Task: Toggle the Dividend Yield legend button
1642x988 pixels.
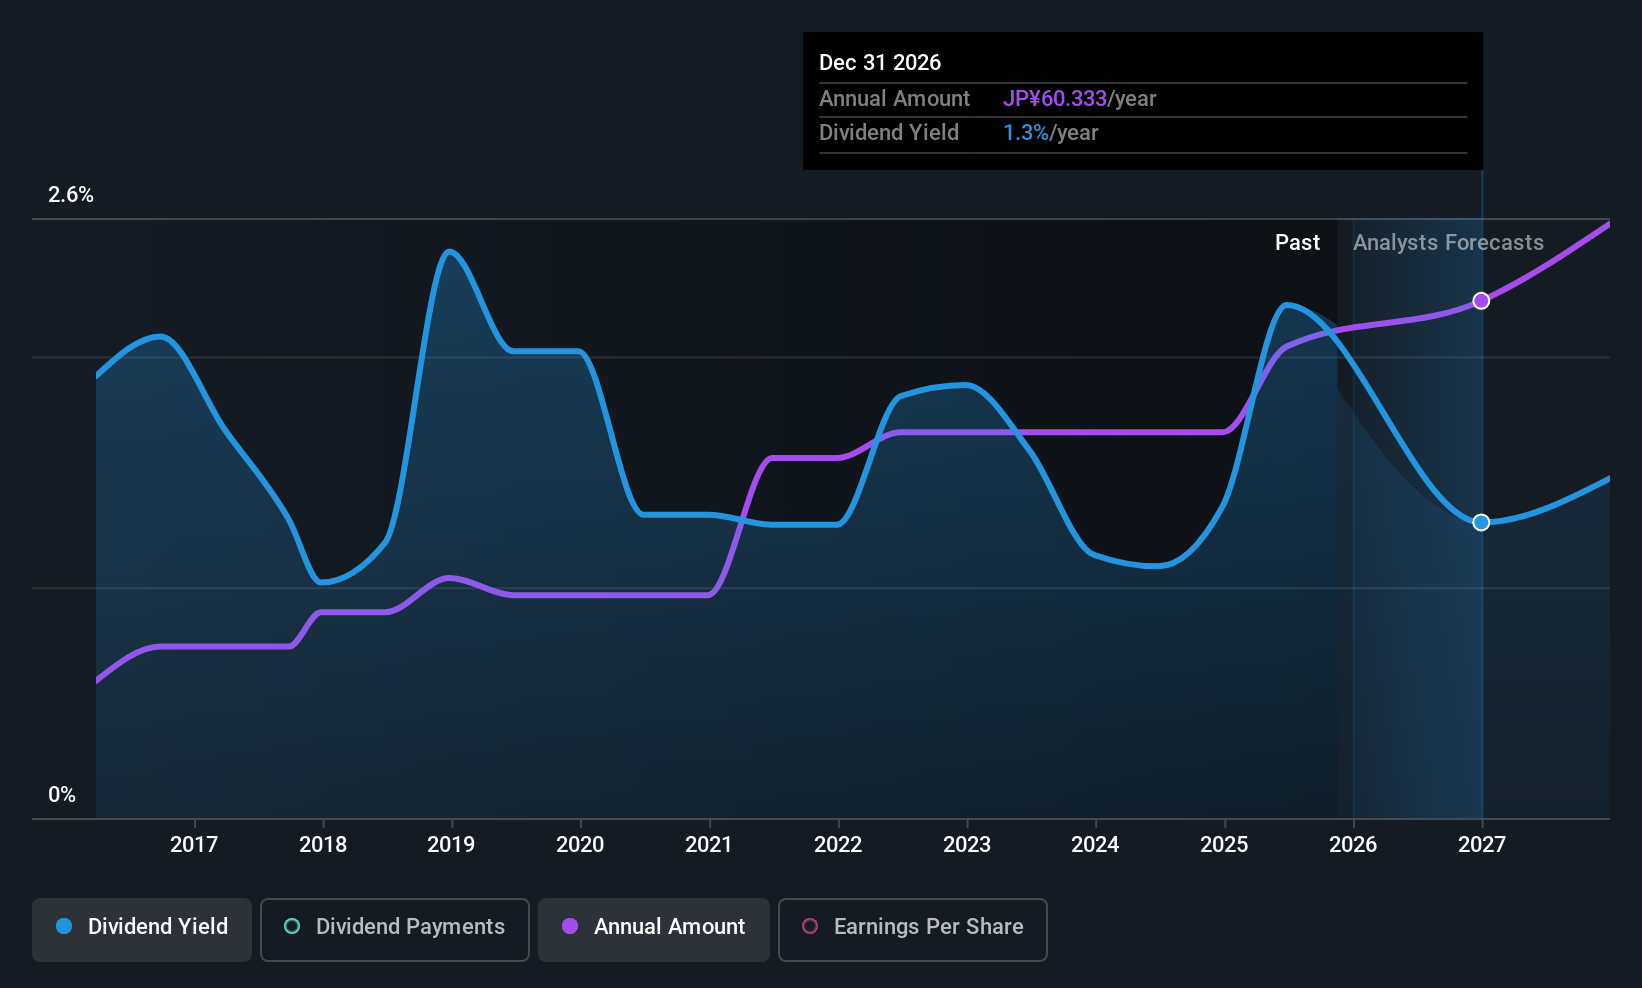Action: pyautogui.click(x=142, y=930)
